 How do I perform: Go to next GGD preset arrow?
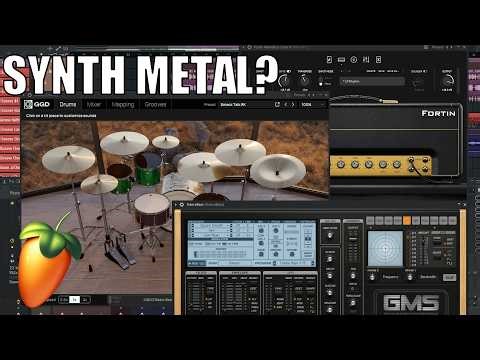click(293, 105)
